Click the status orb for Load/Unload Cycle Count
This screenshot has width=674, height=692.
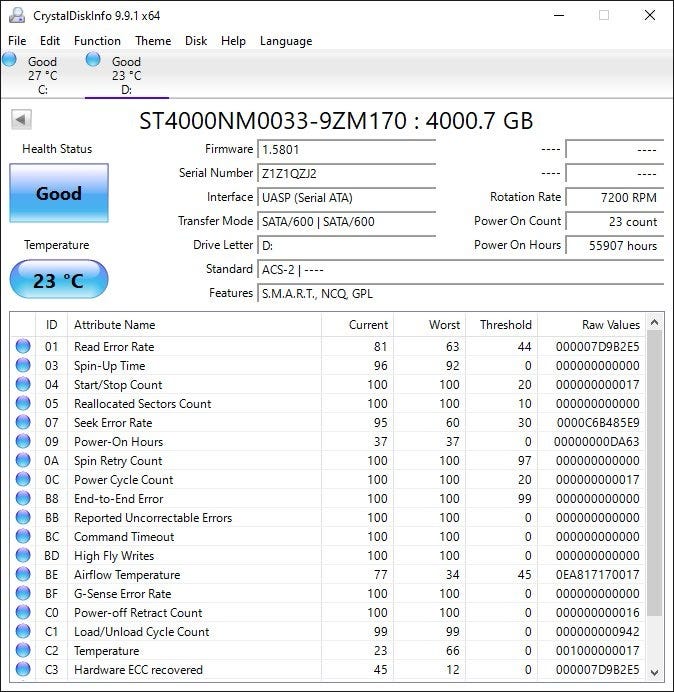point(23,631)
